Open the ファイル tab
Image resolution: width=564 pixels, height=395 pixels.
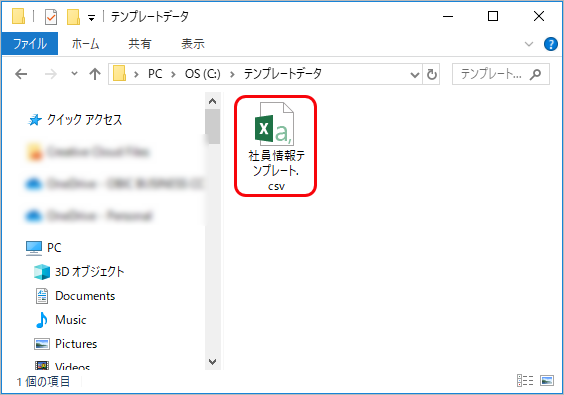(30, 44)
